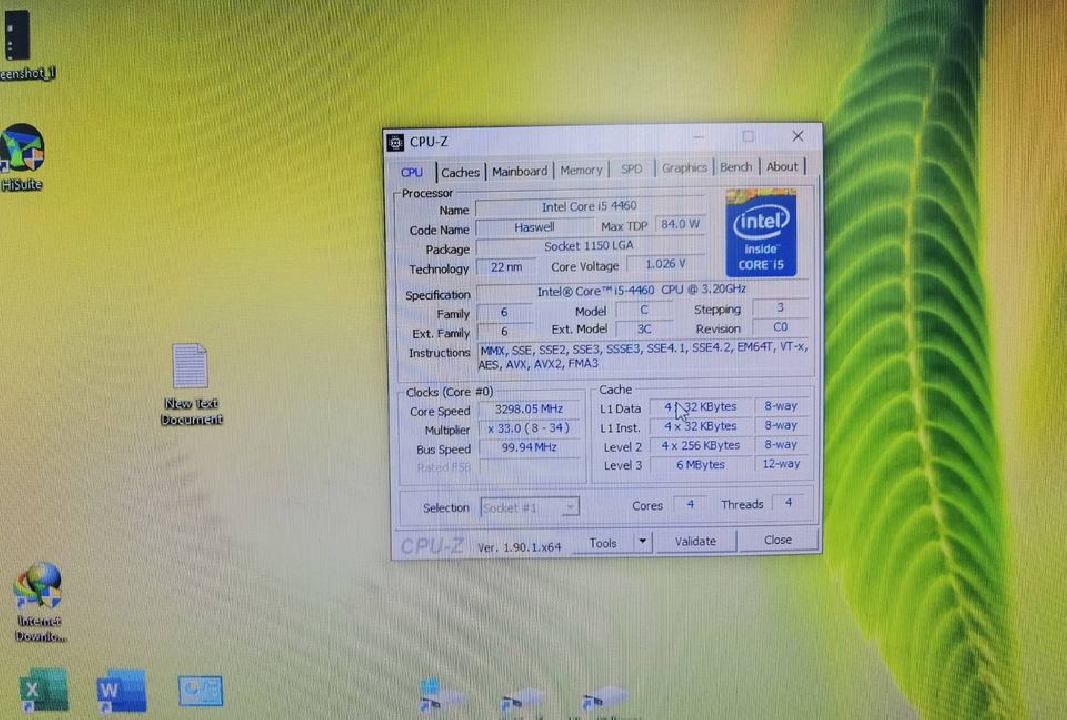Open the Memory tab

click(x=581, y=169)
